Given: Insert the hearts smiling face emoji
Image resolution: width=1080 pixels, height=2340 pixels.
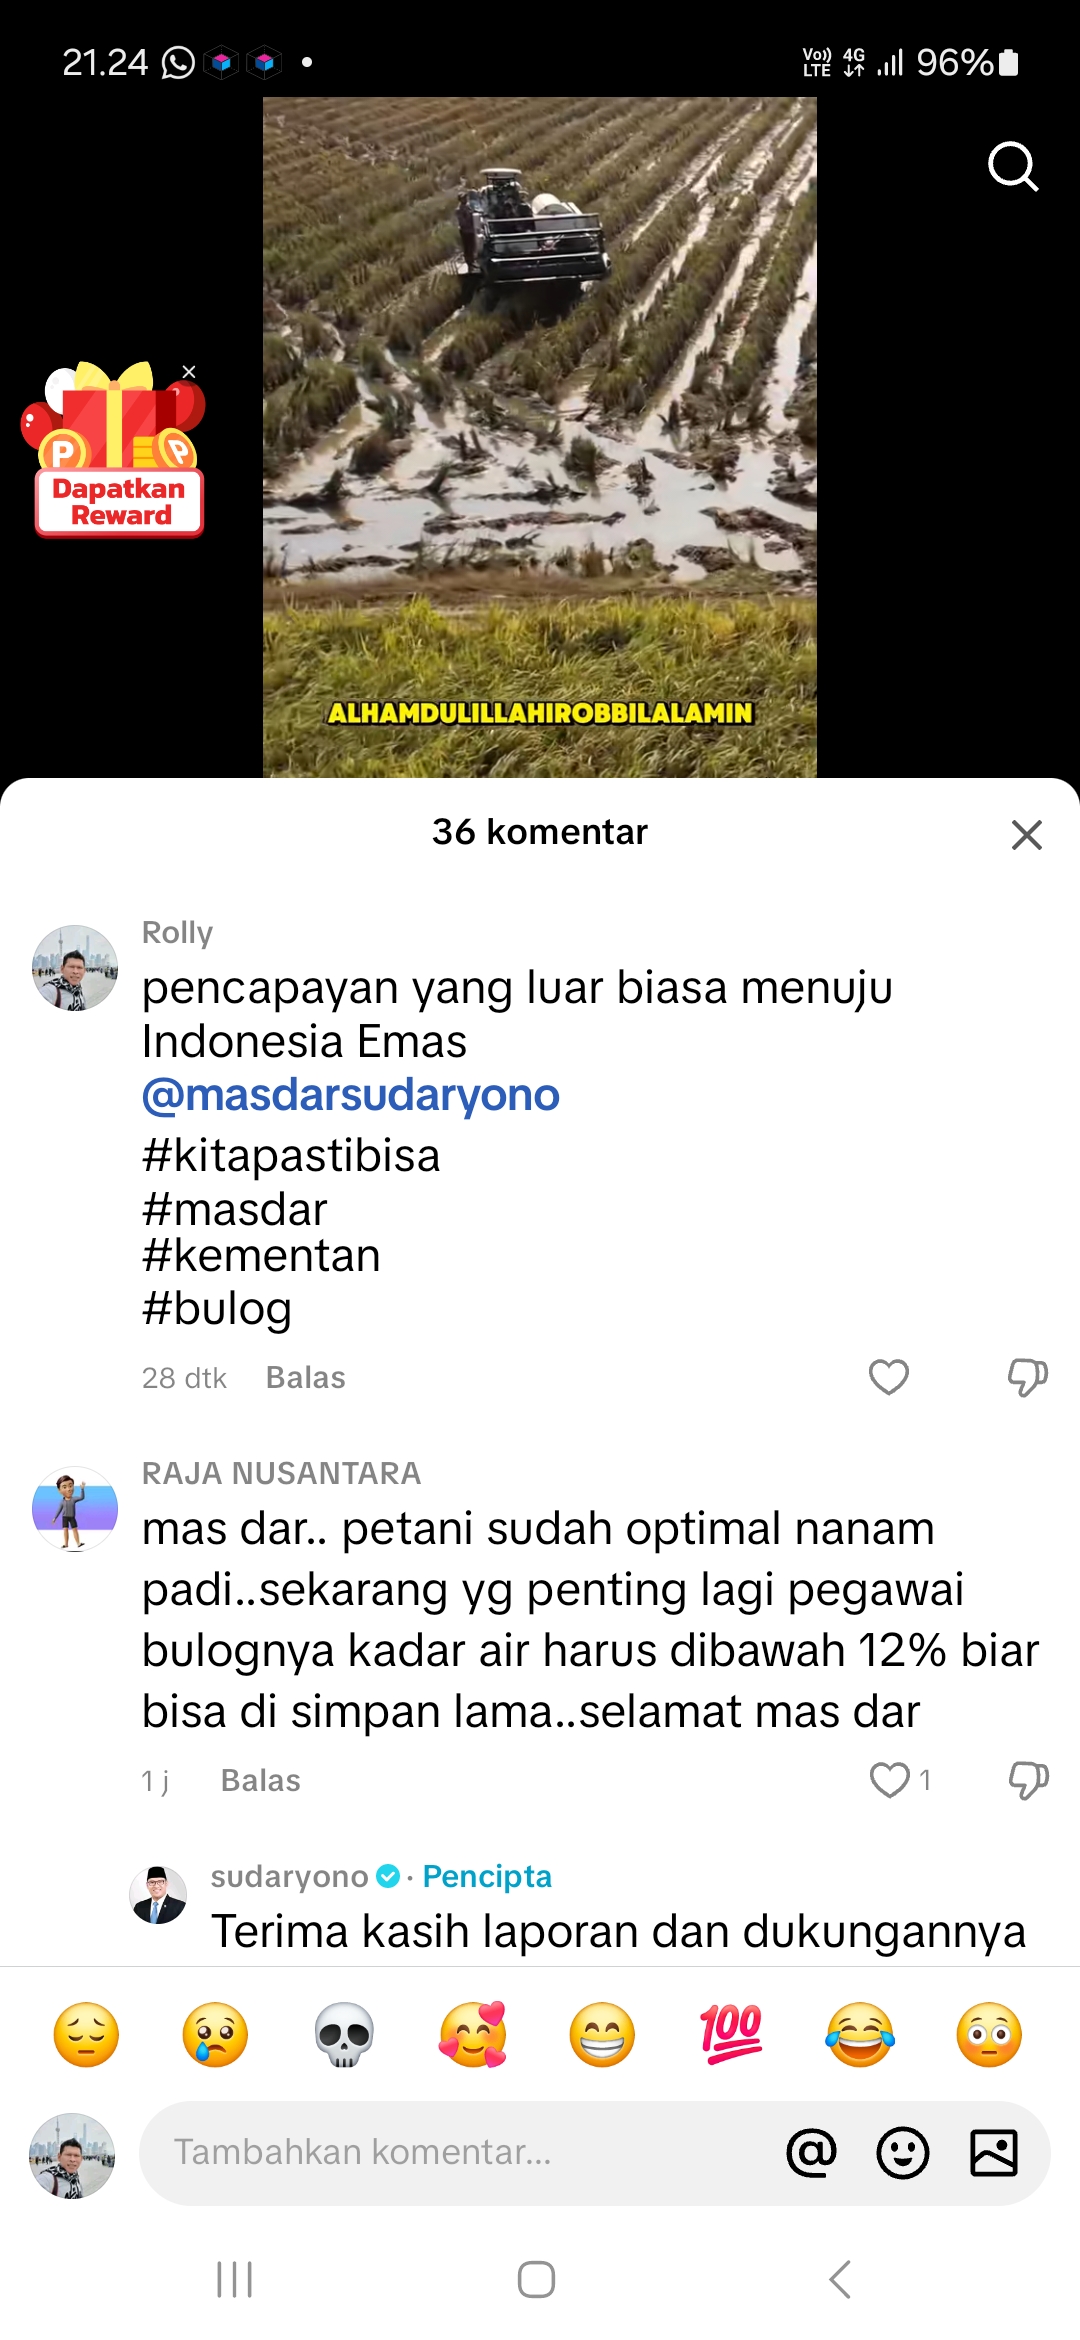Looking at the screenshot, I should 473,2035.
